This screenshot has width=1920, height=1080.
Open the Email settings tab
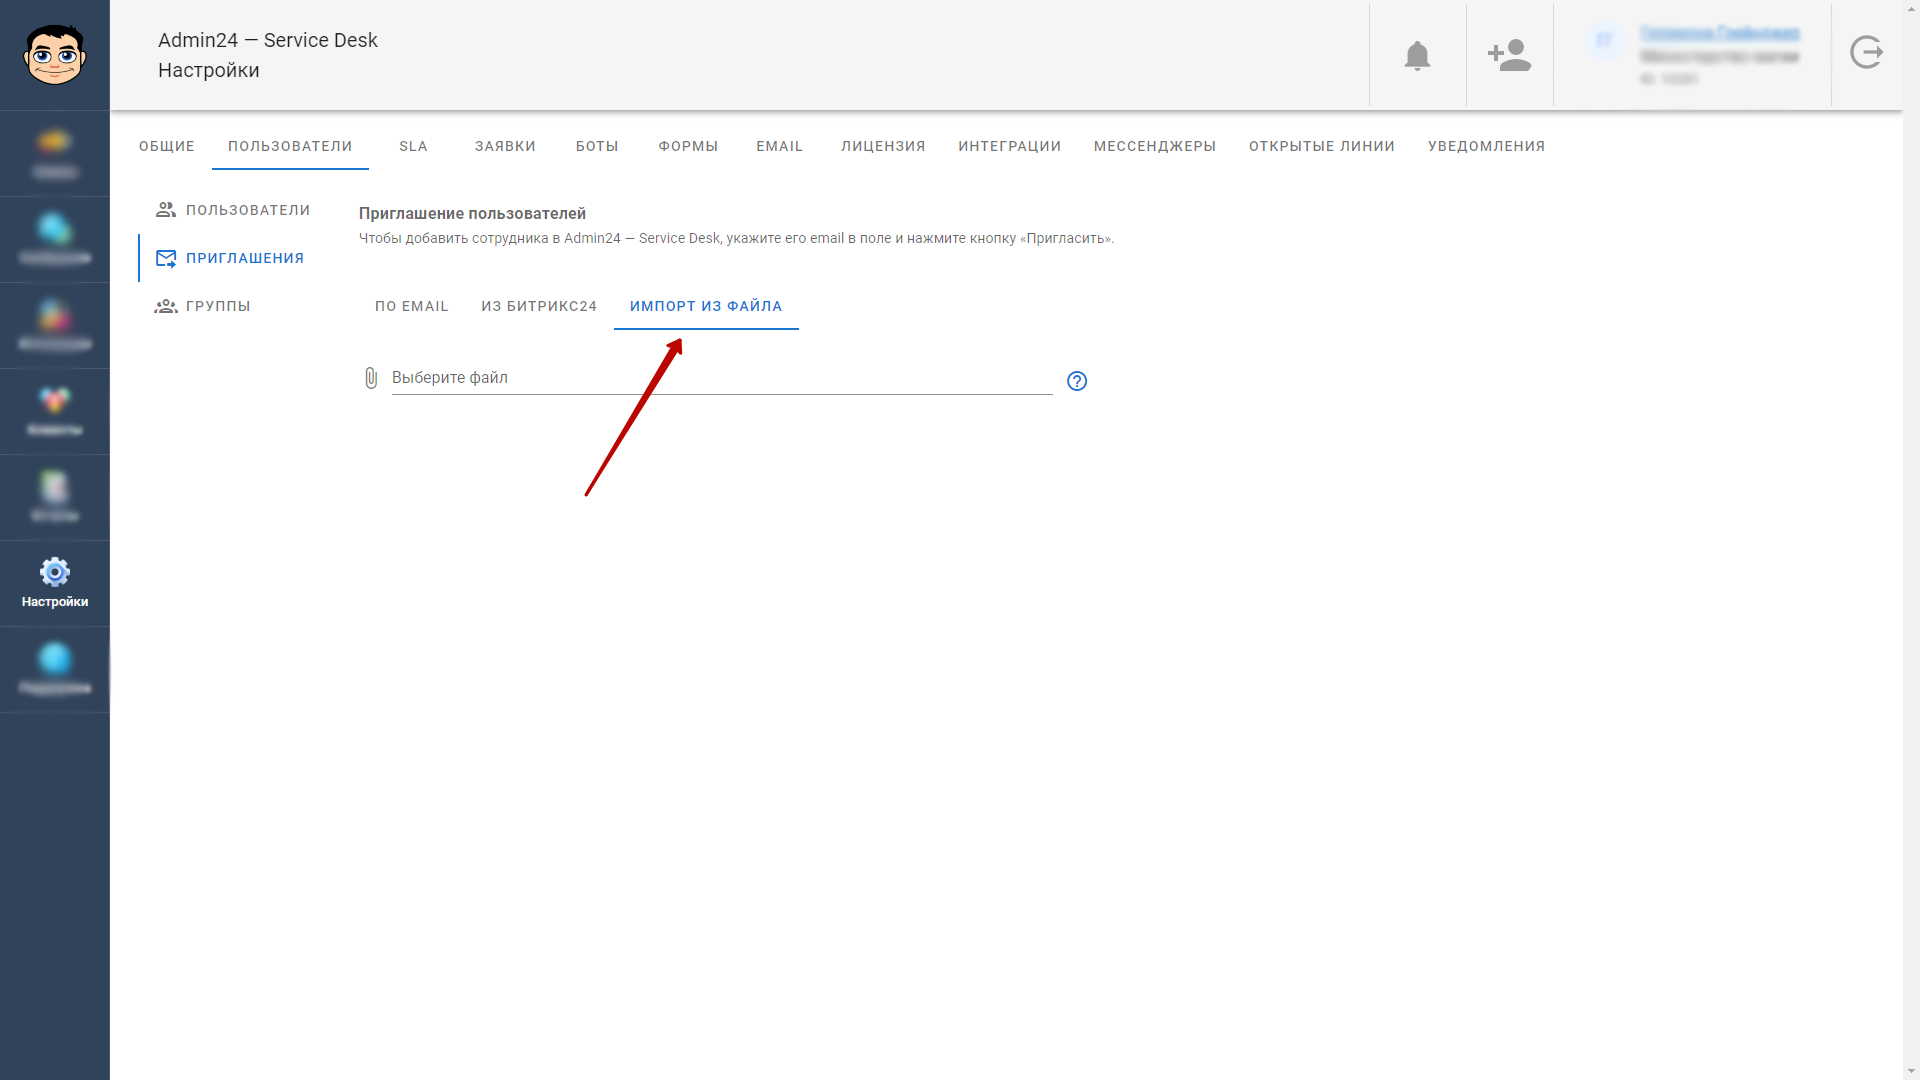[x=780, y=146]
